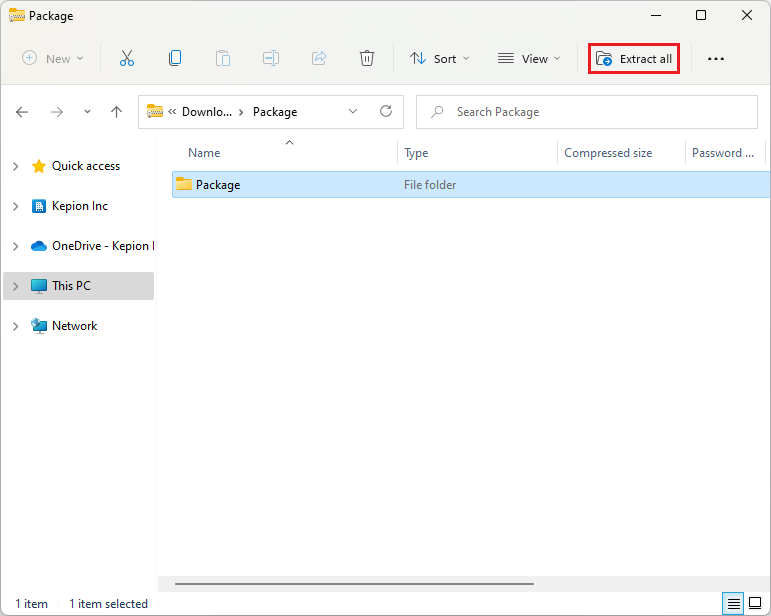The width and height of the screenshot is (771, 616).
Task: Click the 'File folder' type cell
Action: coord(430,185)
